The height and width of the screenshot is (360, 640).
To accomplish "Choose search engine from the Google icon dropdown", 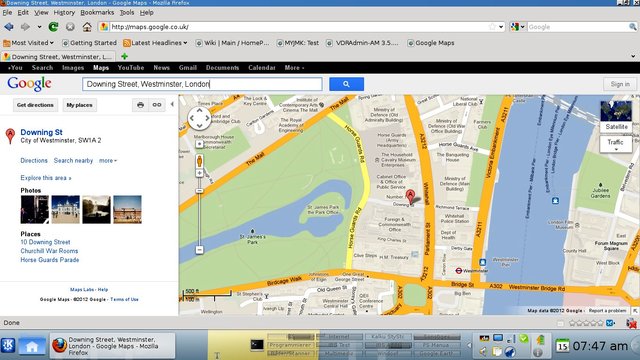I will [x=518, y=27].
